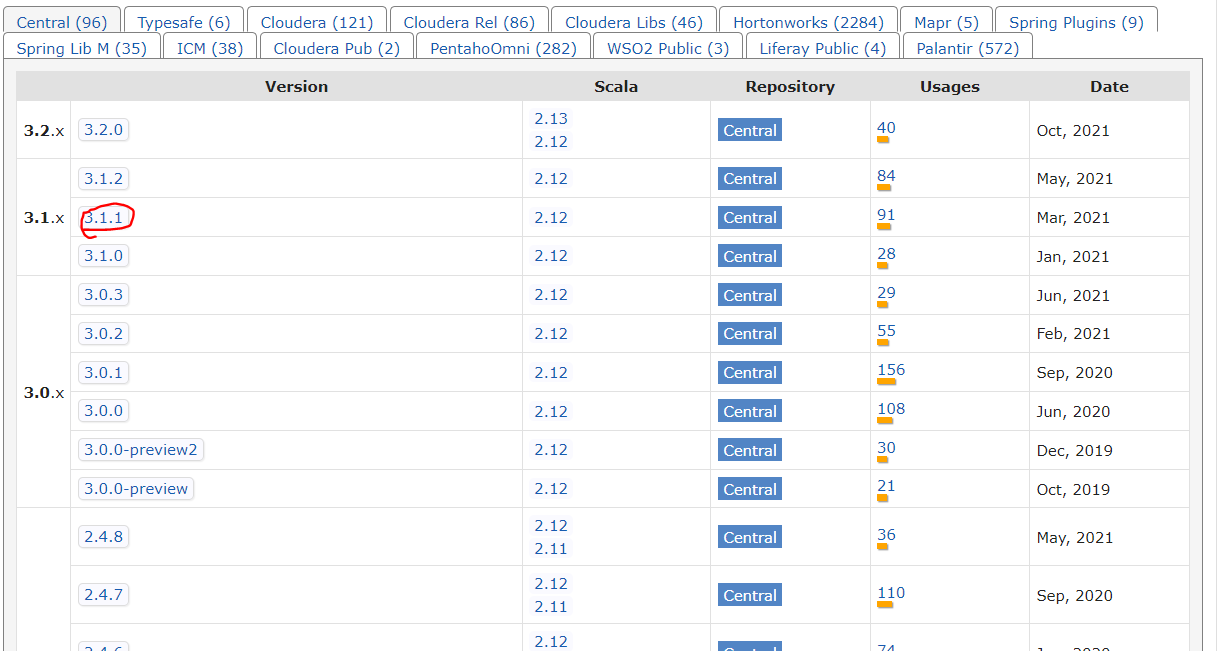
Task: Open the 40 usages link
Action: coord(886,127)
